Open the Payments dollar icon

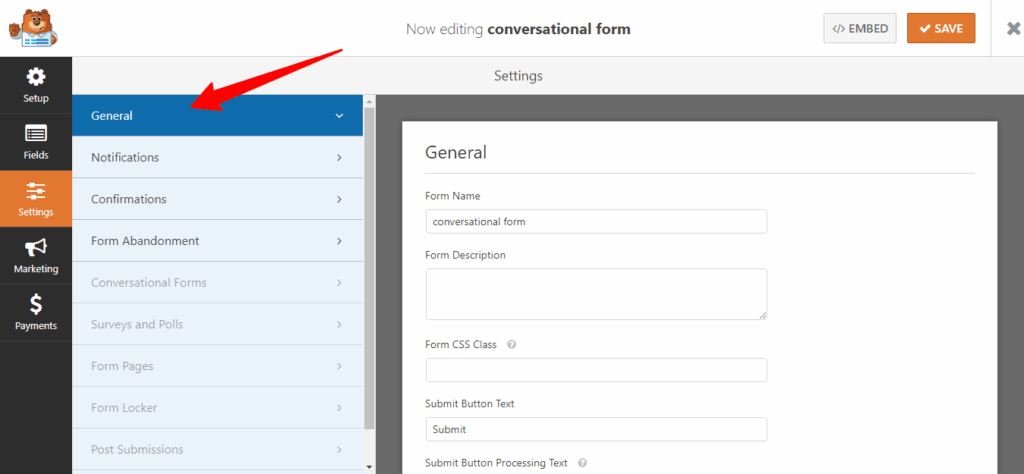[36, 304]
